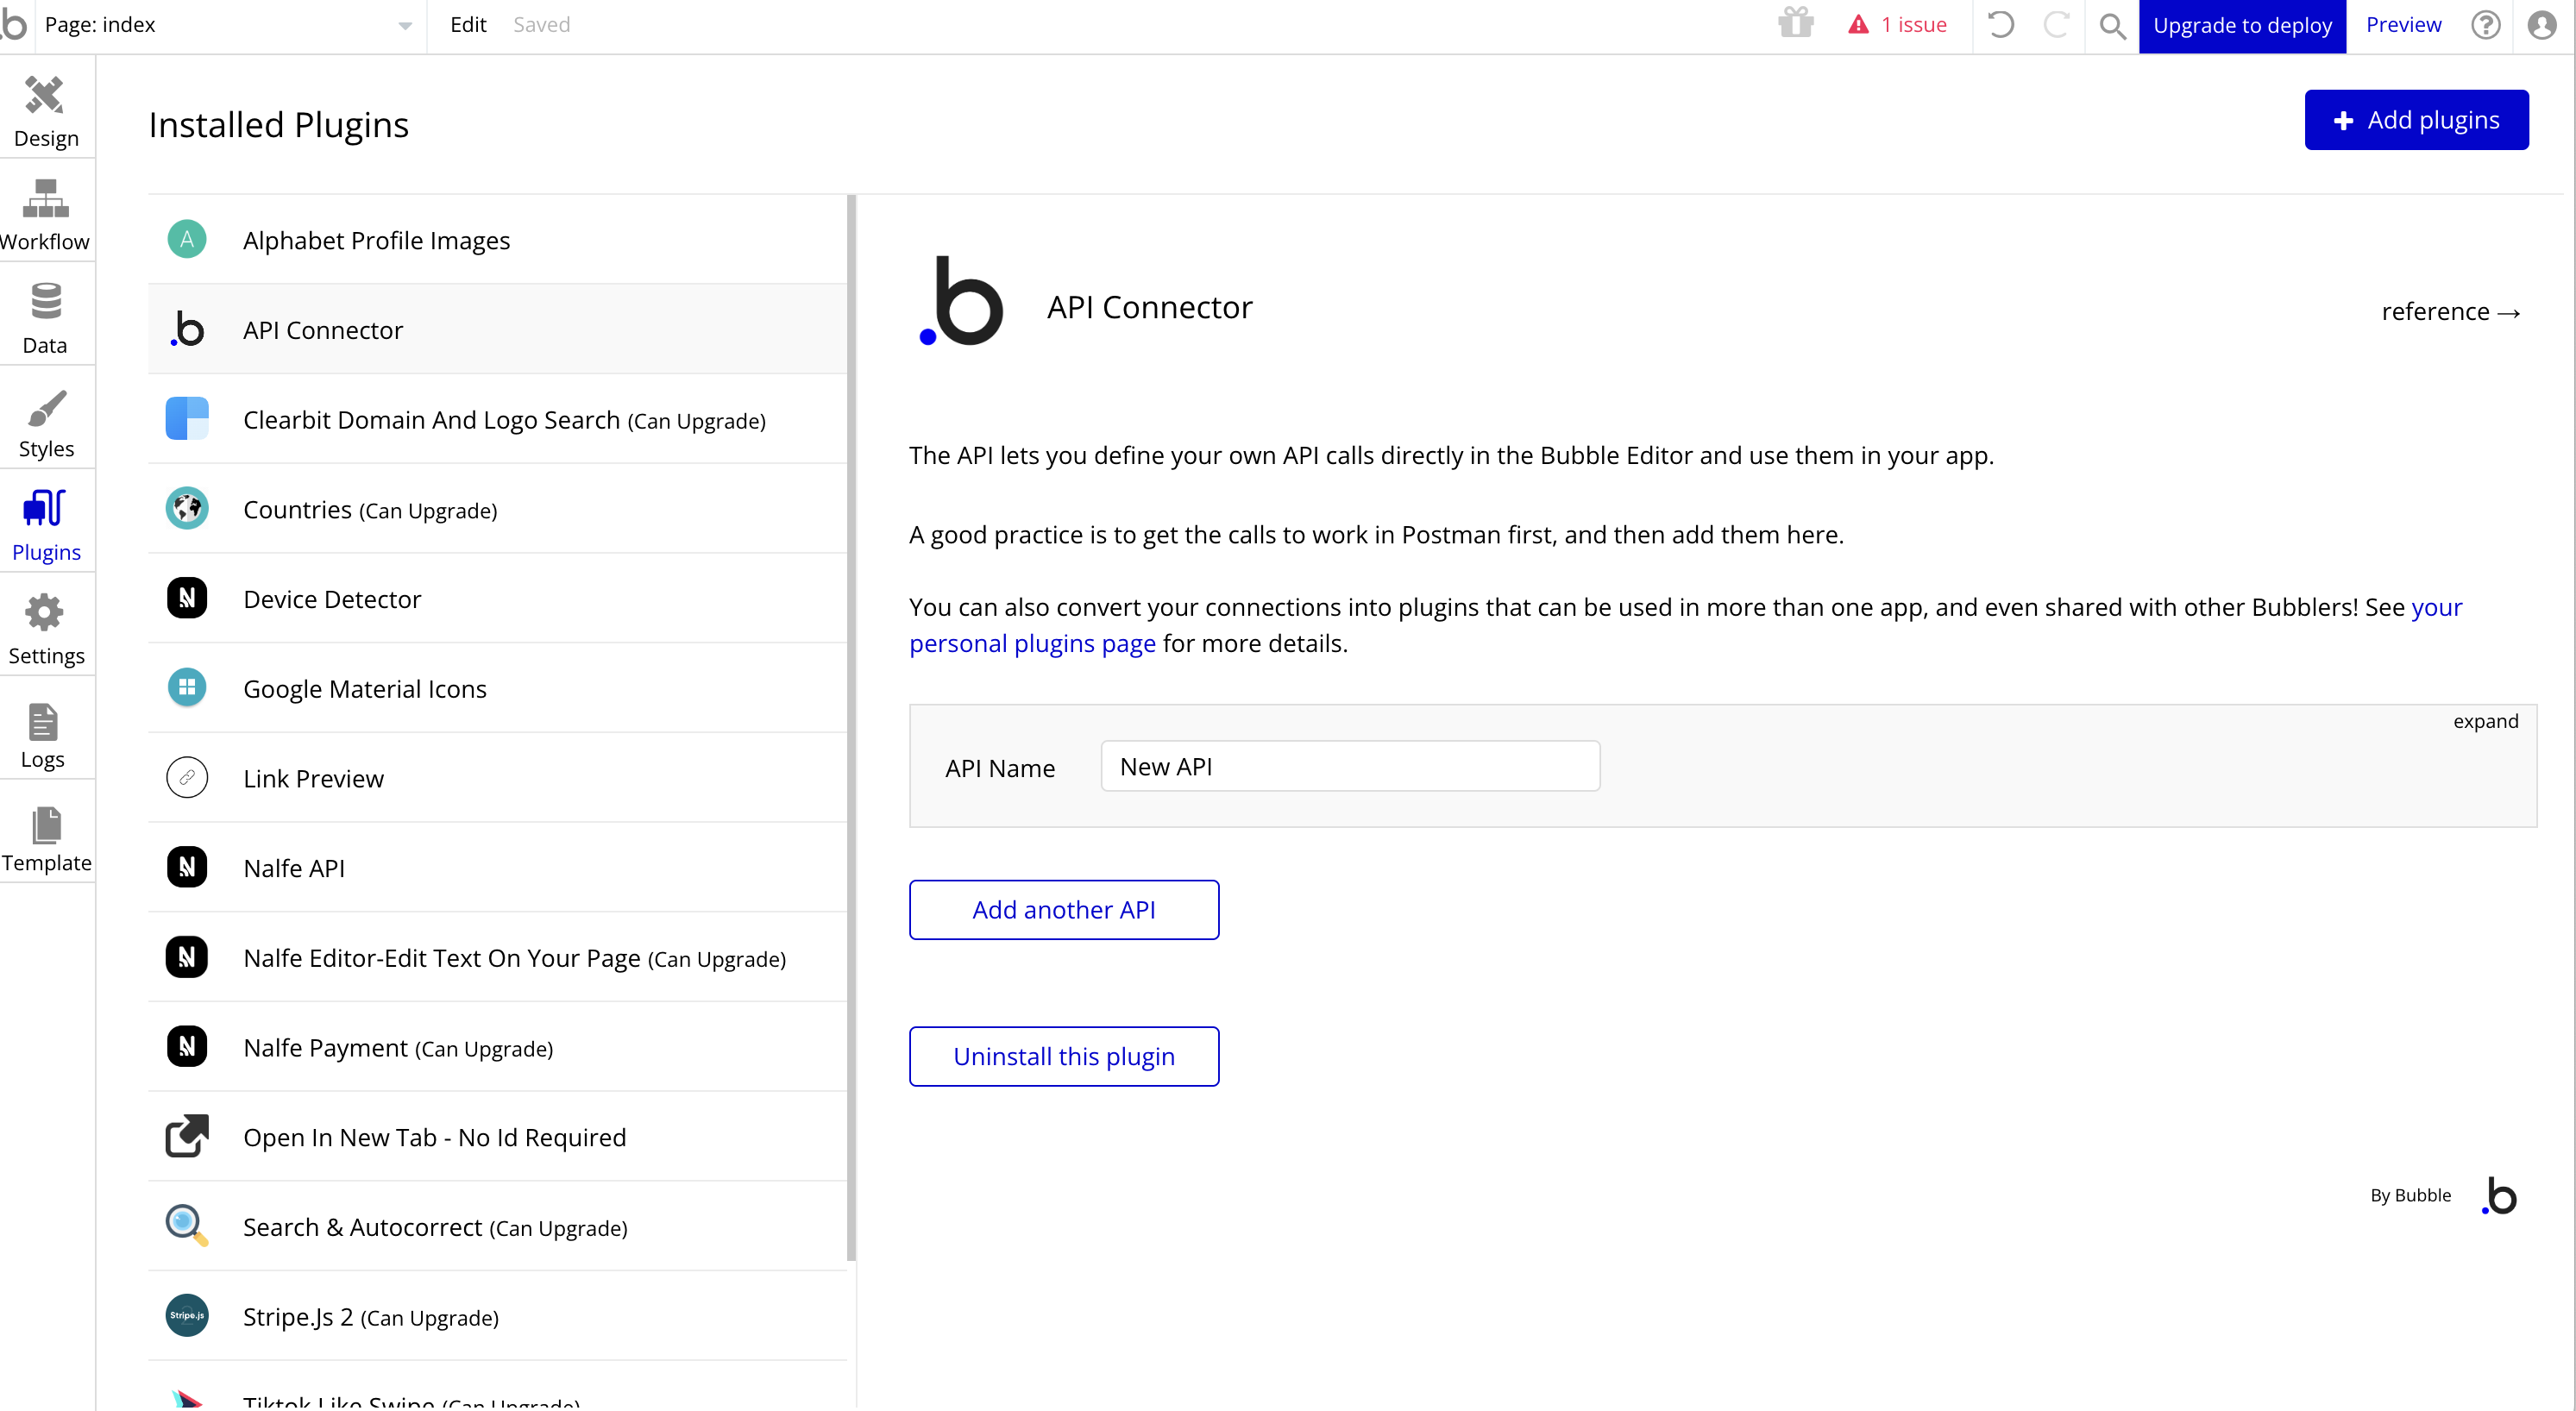Open the gift box icon
Image resolution: width=2576 pixels, height=1411 pixels.
1796,23
